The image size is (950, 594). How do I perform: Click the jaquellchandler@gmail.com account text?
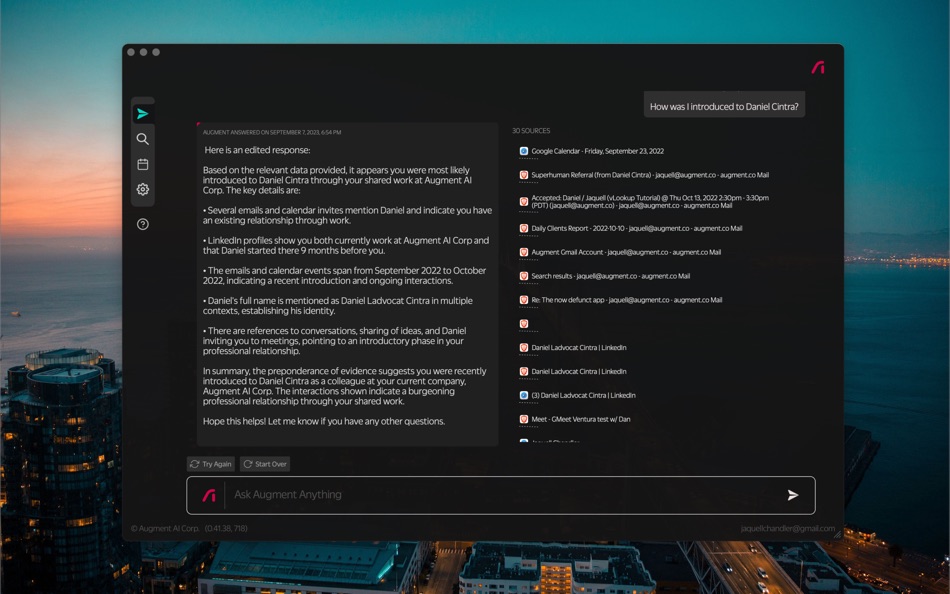[x=788, y=529]
